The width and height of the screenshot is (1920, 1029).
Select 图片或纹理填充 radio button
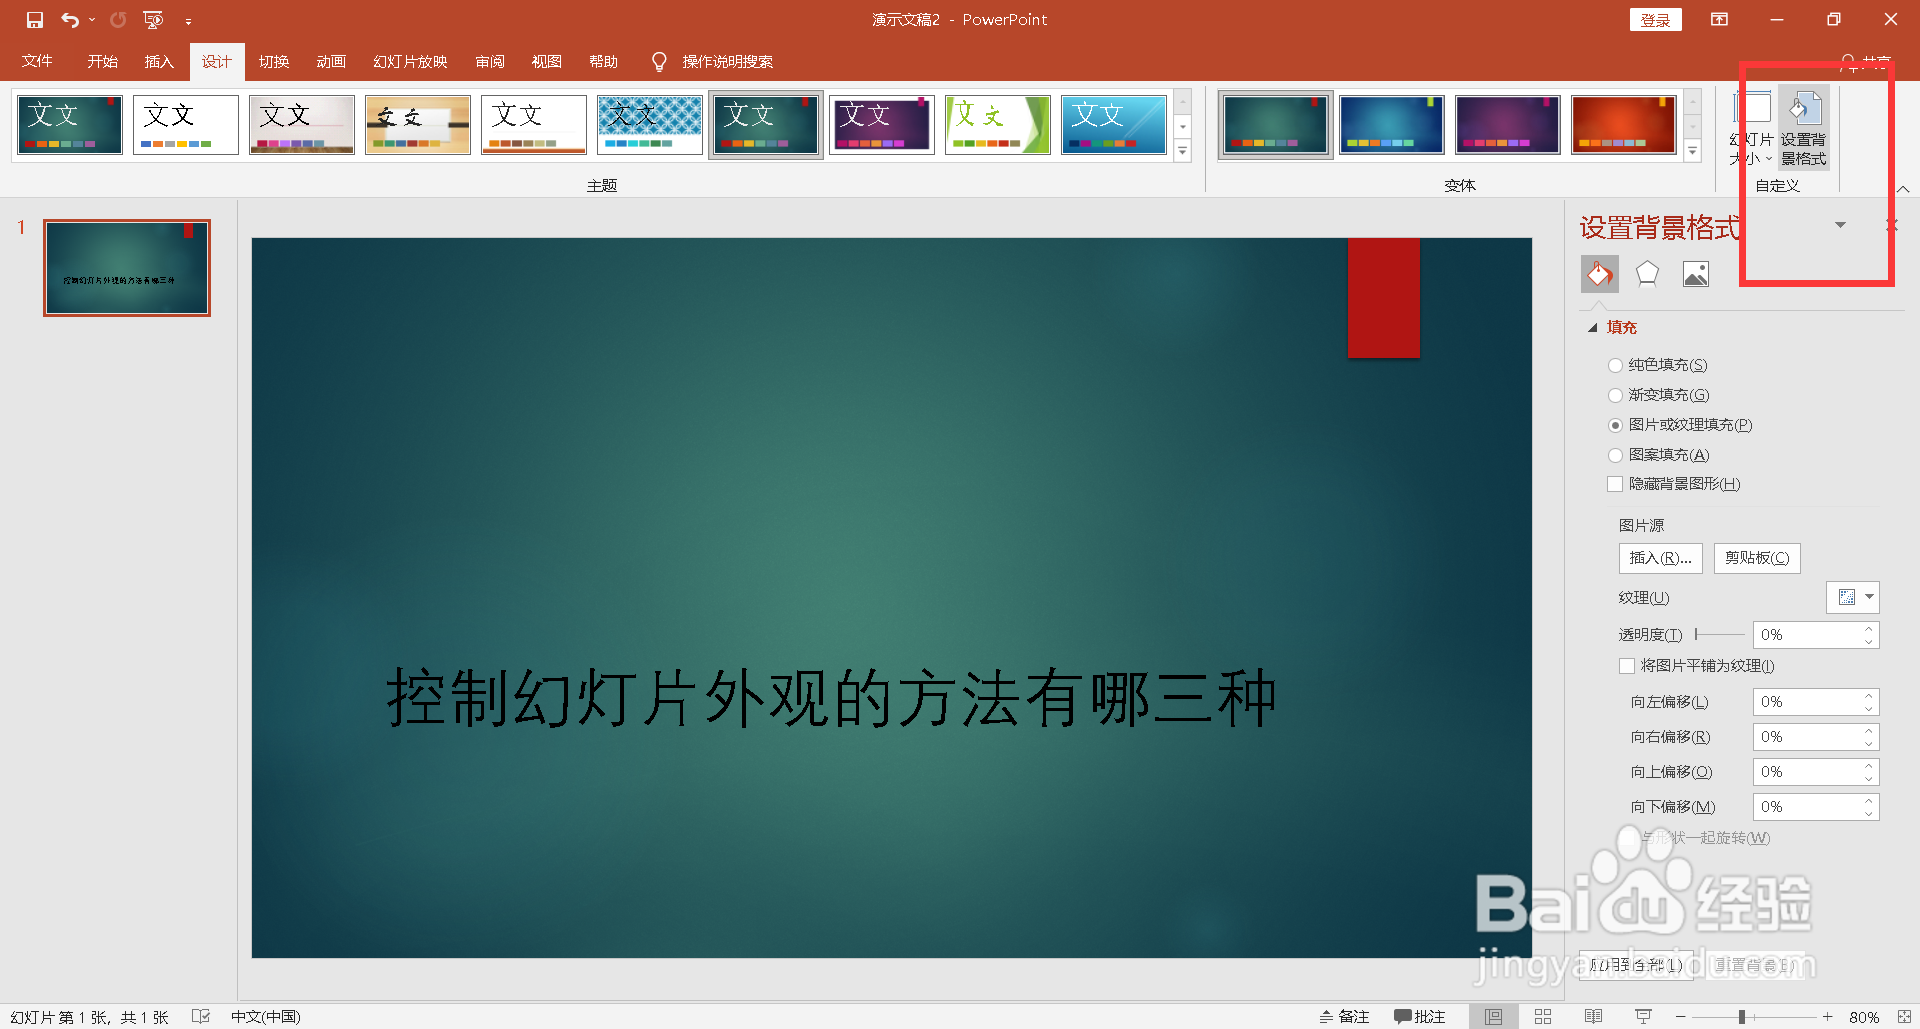pyautogui.click(x=1615, y=426)
